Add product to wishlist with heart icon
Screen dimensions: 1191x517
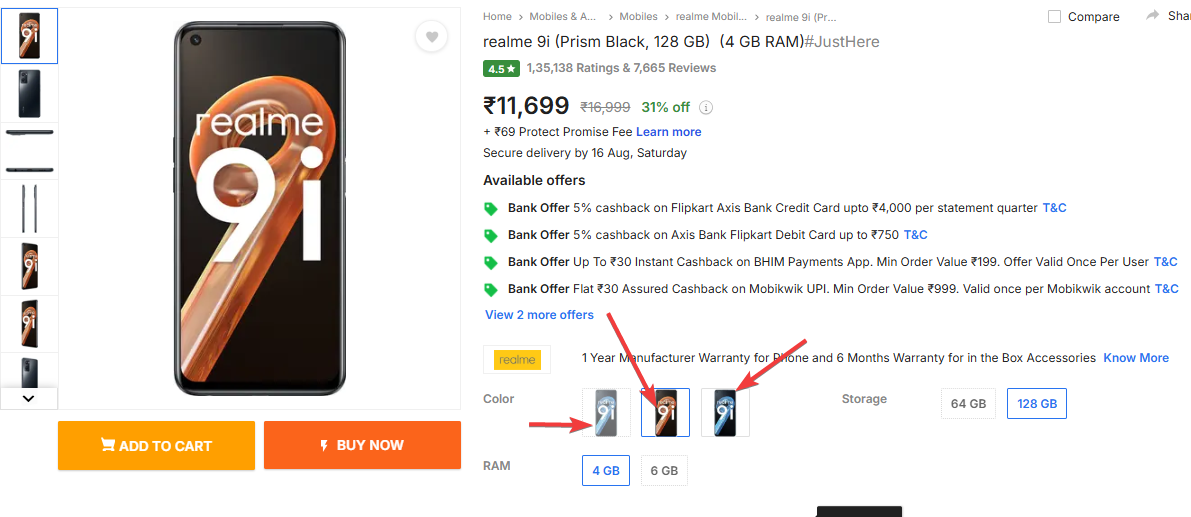coord(431,37)
